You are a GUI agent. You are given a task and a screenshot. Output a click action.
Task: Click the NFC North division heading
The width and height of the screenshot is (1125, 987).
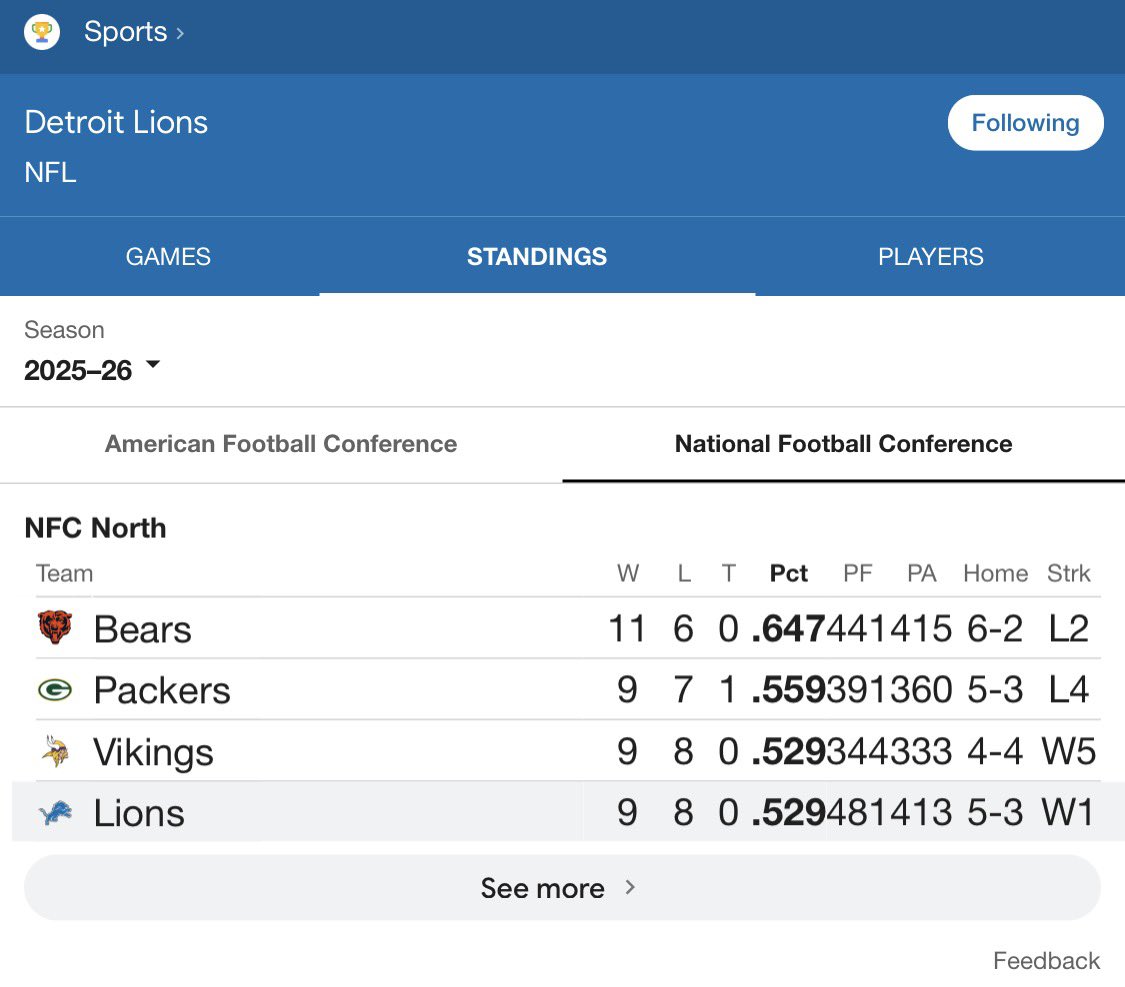pyautogui.click(x=95, y=528)
